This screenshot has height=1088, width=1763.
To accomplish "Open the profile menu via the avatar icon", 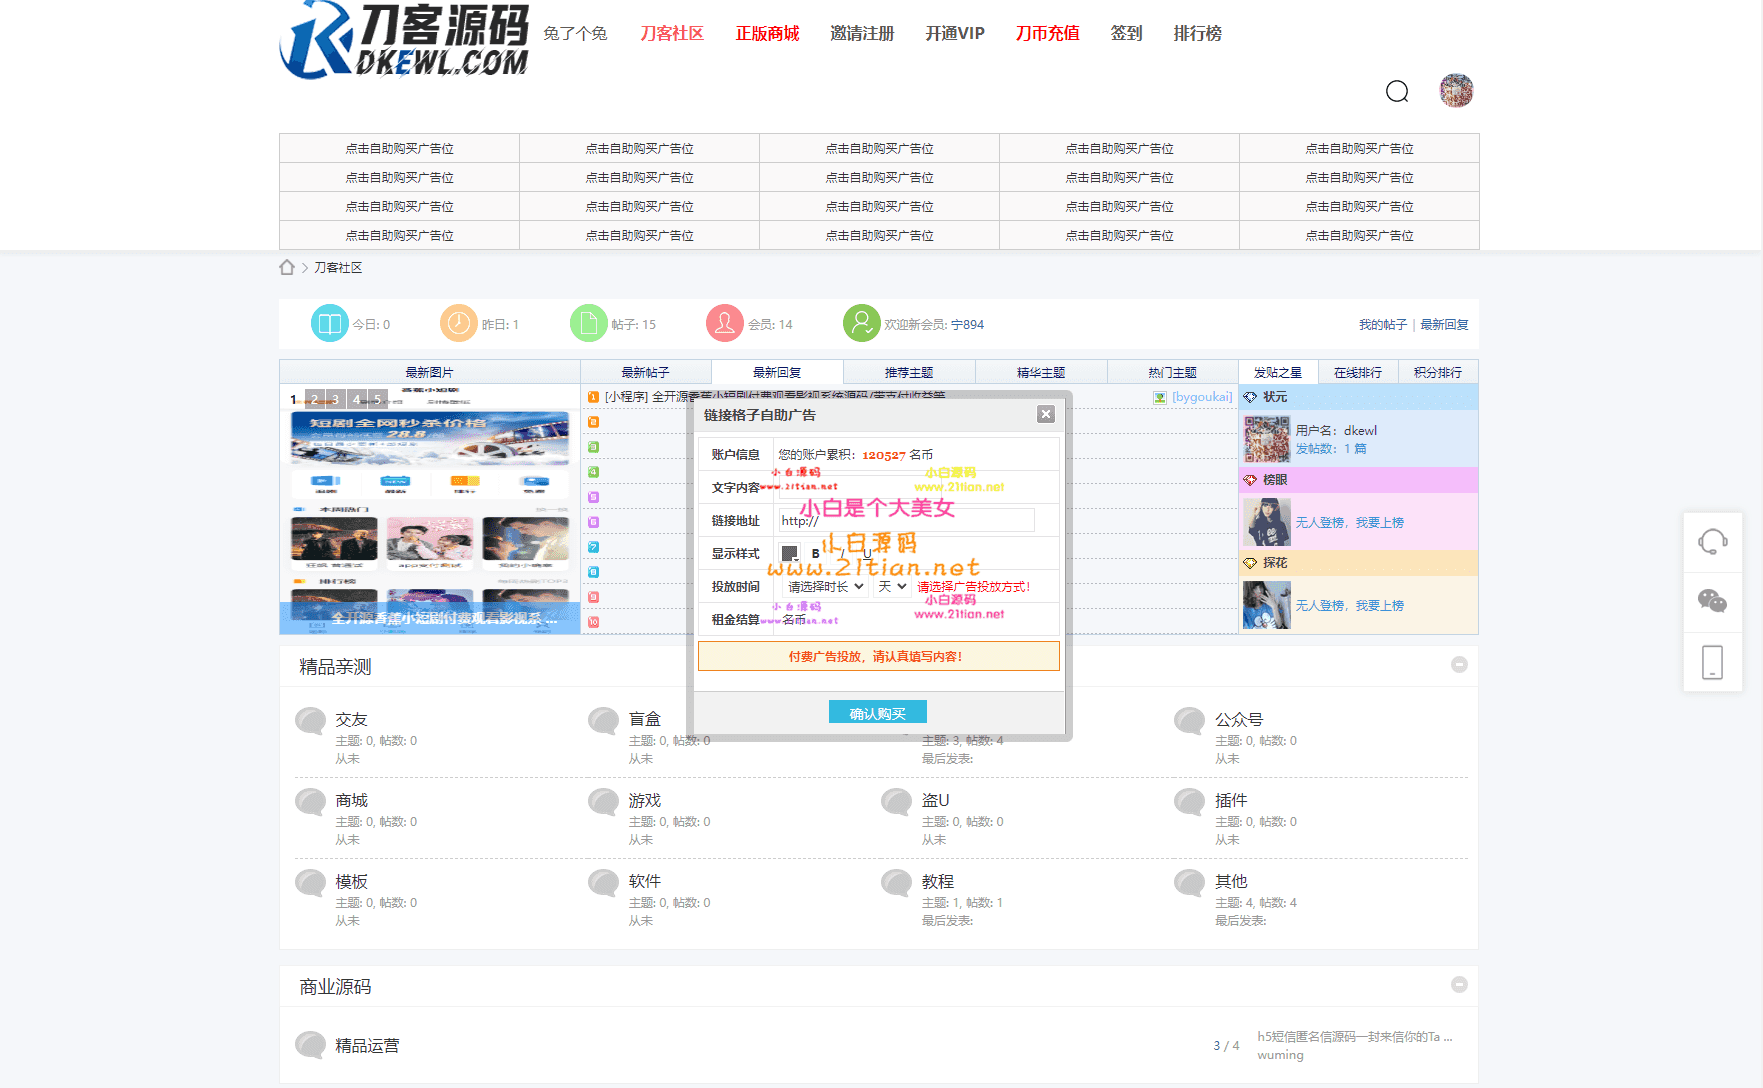I will click(1456, 90).
